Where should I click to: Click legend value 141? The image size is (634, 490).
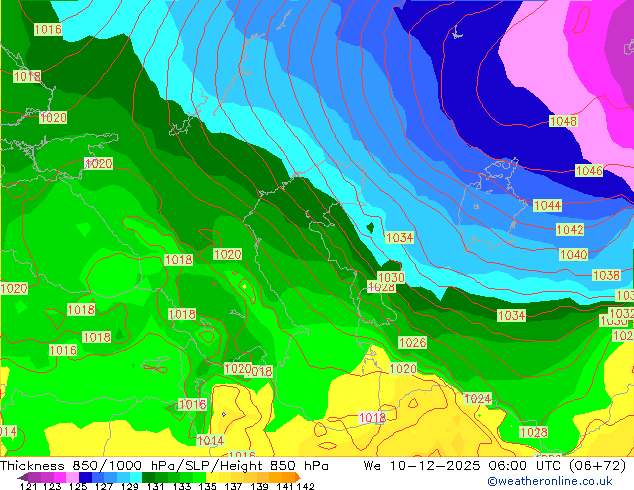click(285, 486)
